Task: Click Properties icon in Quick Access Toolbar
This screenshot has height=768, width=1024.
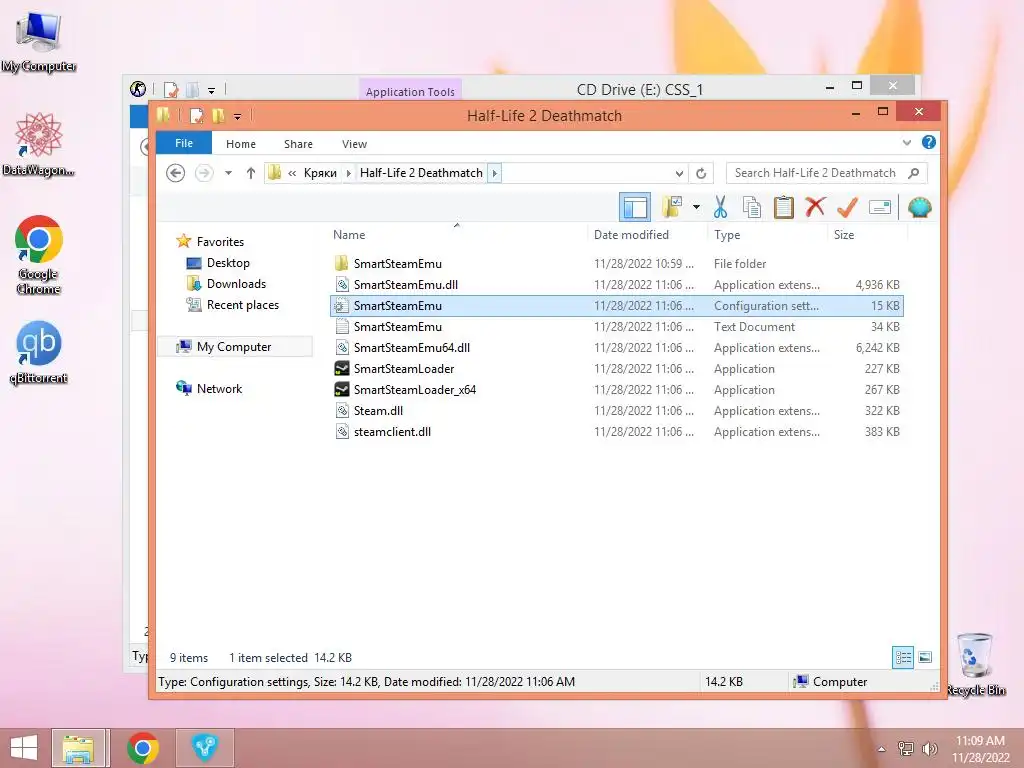Action: pos(196,116)
